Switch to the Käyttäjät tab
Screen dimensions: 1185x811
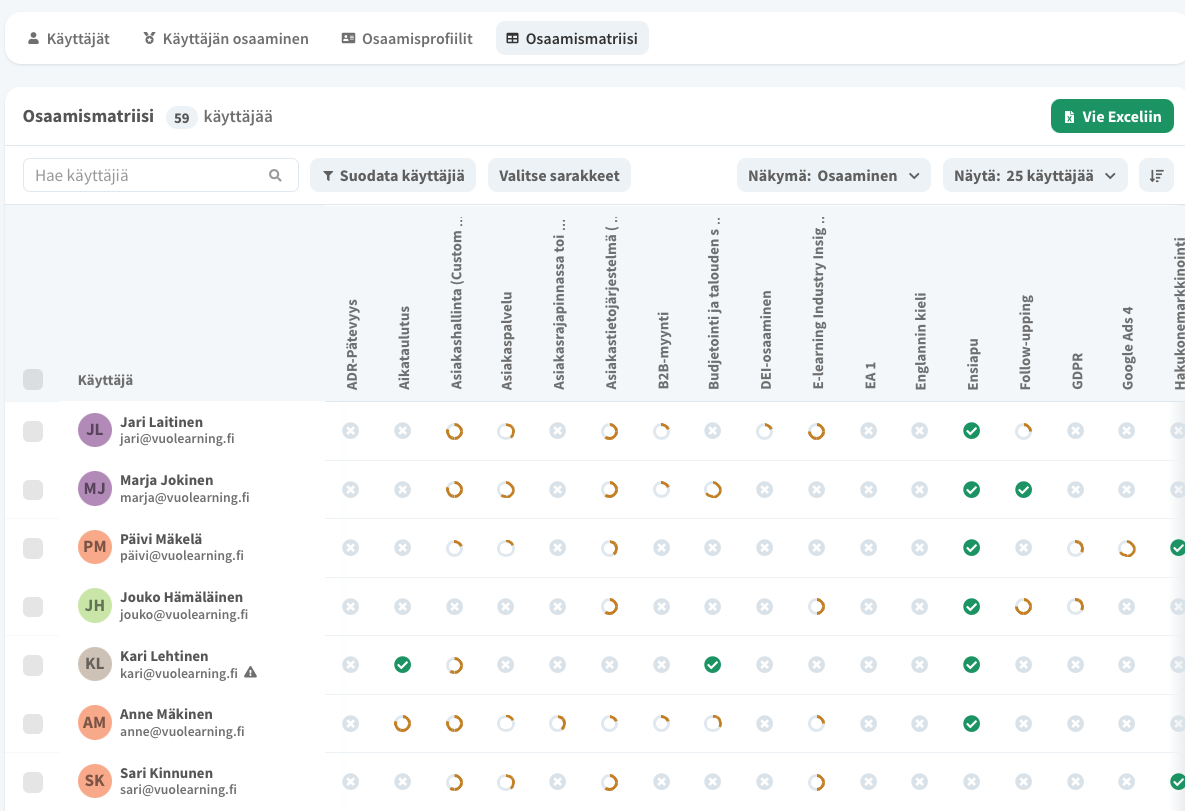(x=68, y=39)
